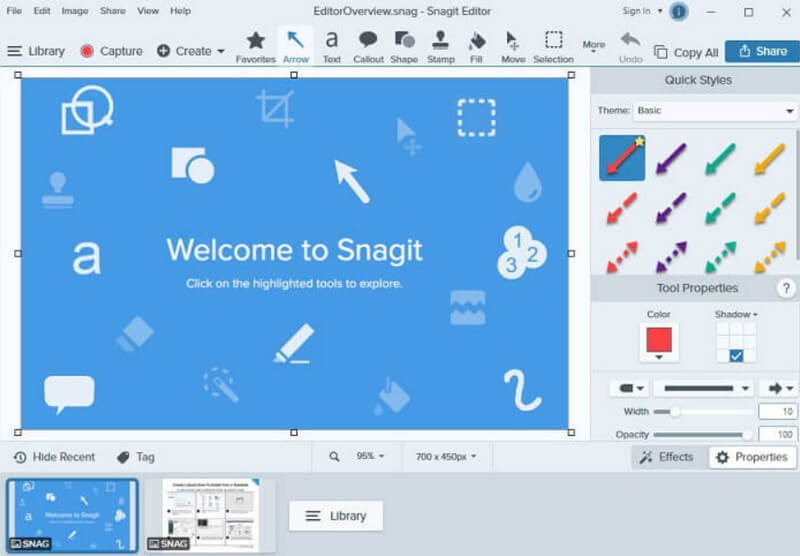Toggle the Shadow checkbox
800x556 pixels.
tap(736, 356)
